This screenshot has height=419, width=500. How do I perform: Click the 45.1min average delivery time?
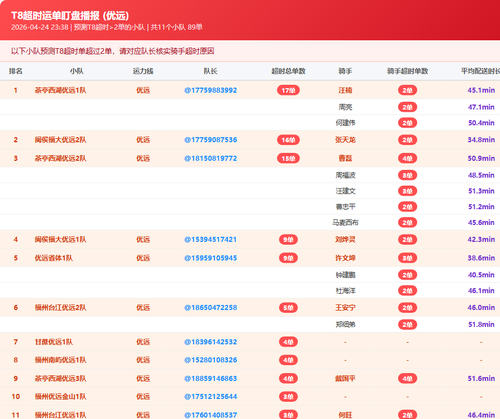click(x=481, y=90)
